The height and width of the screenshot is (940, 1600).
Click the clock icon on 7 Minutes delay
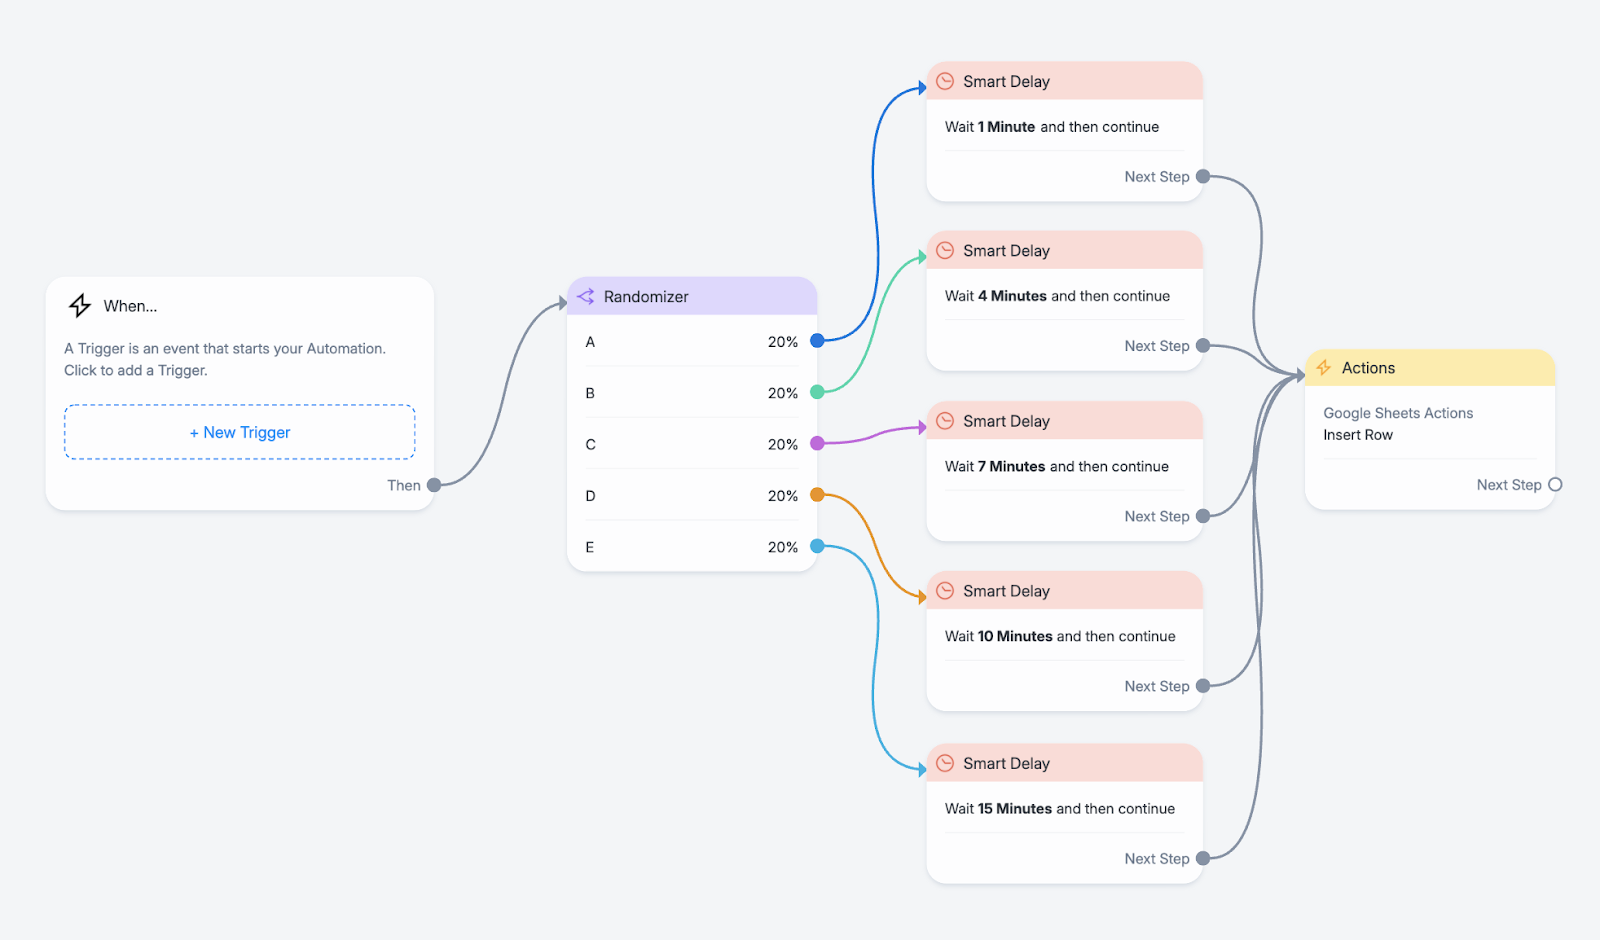(x=945, y=421)
